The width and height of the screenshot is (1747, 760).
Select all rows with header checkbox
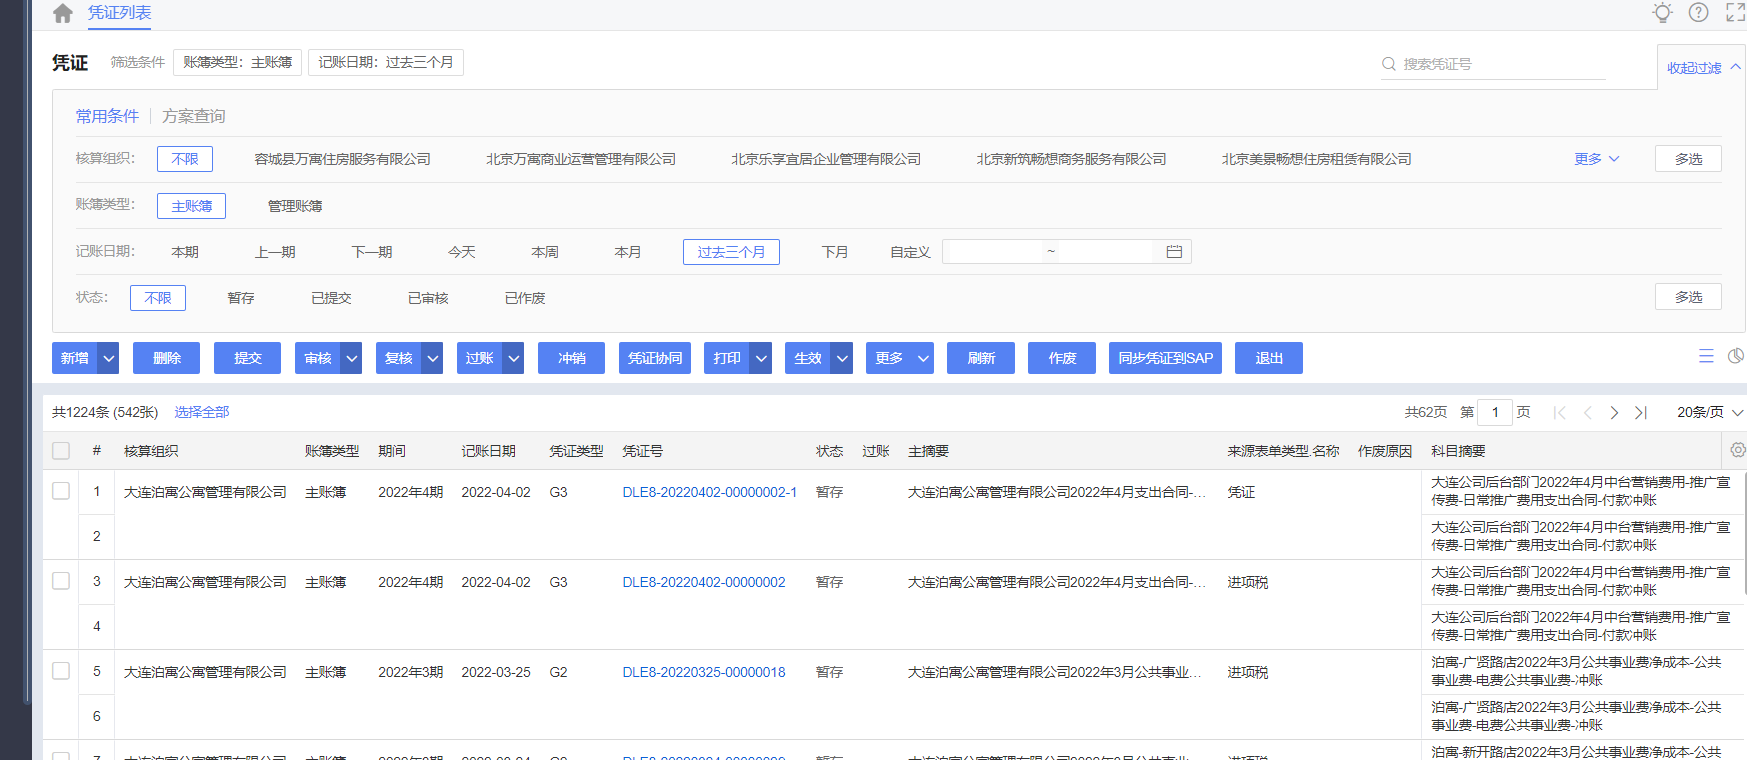click(x=61, y=451)
